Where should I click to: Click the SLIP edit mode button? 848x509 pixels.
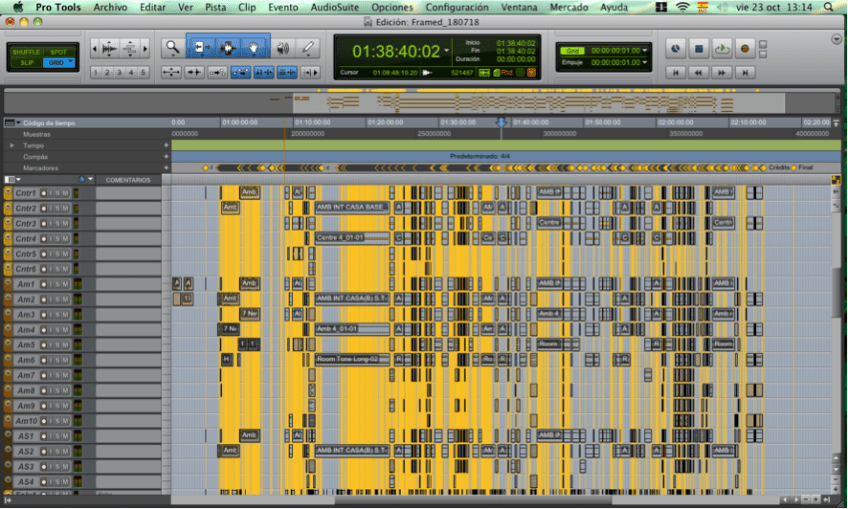click(x=27, y=63)
